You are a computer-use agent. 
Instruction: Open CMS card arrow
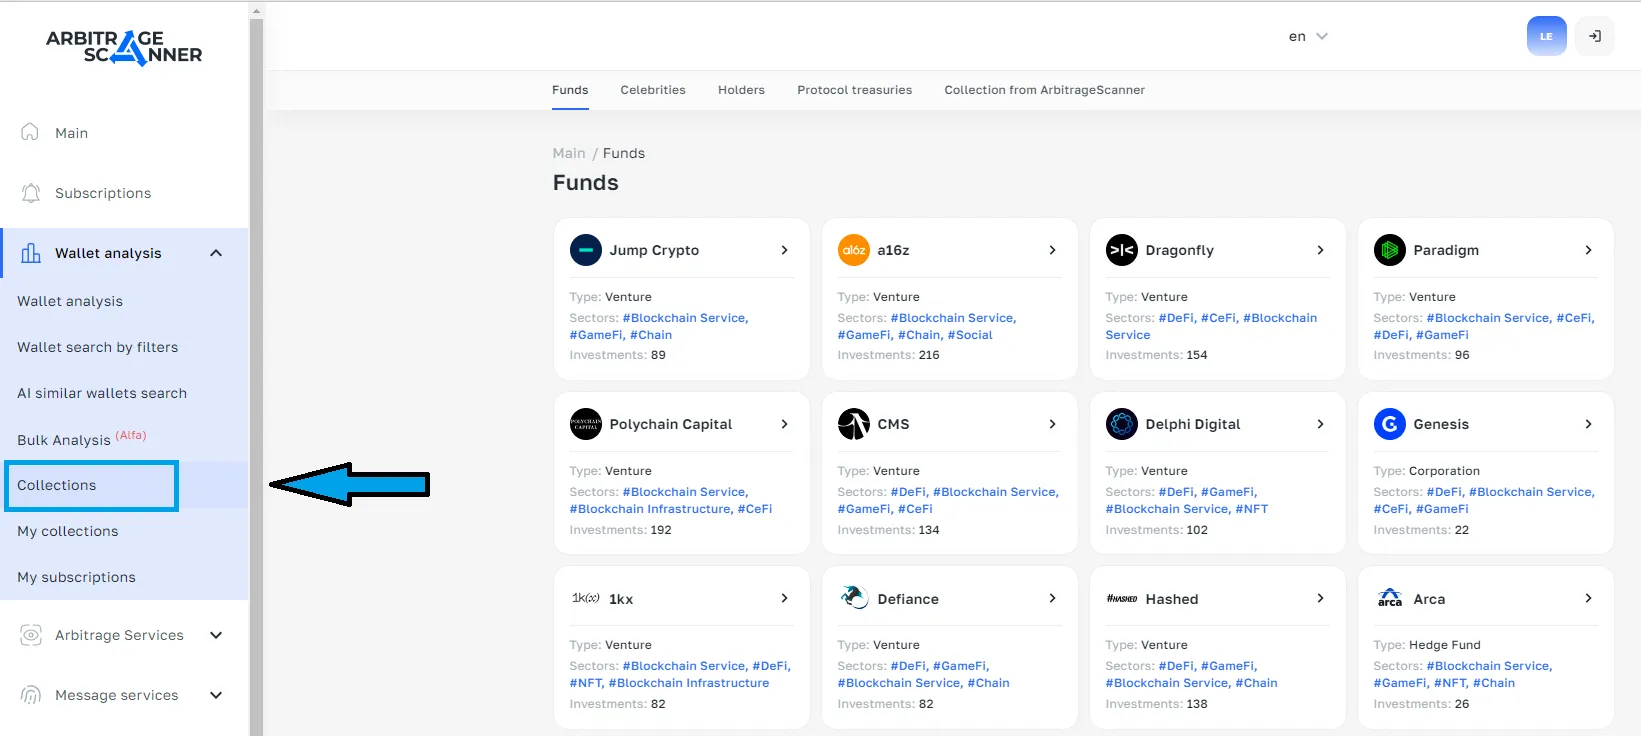(1052, 424)
